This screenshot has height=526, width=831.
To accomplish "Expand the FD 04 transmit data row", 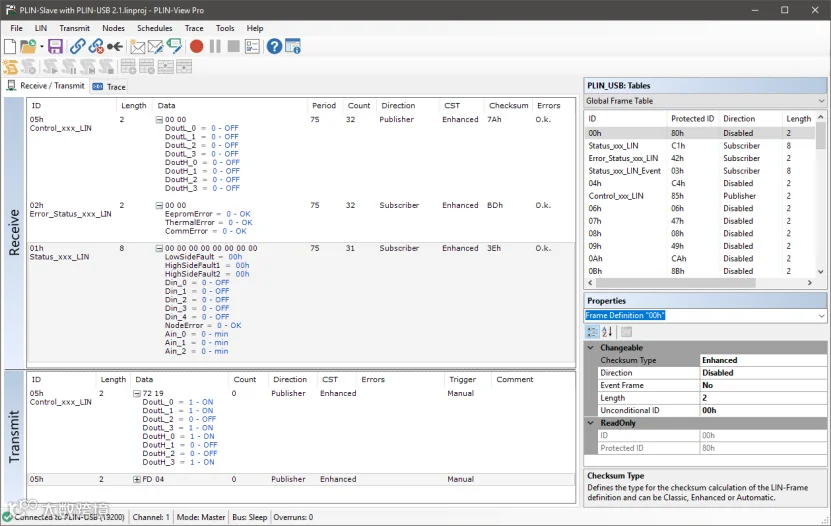I will pos(137,480).
